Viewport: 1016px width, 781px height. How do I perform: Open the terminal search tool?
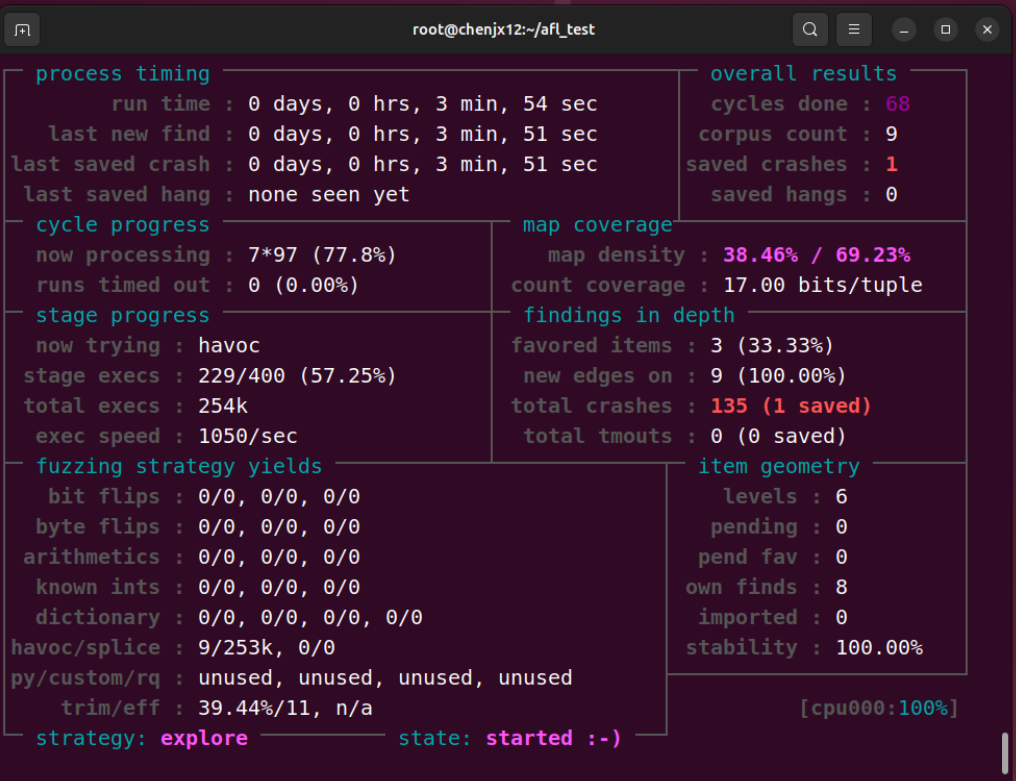pyautogui.click(x=810, y=30)
